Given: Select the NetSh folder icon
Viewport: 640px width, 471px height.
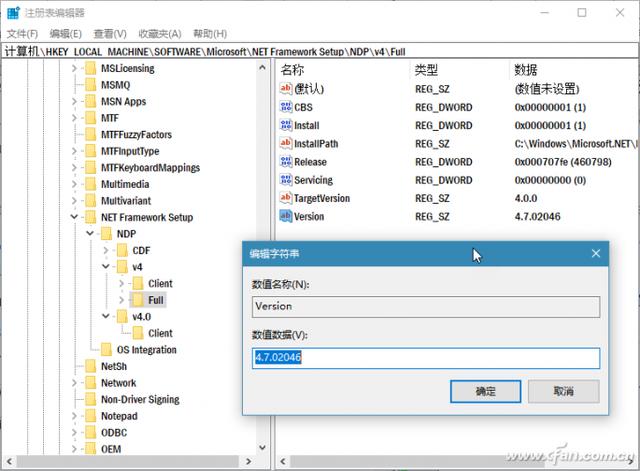Looking at the screenshot, I should pyautogui.click(x=90, y=366).
